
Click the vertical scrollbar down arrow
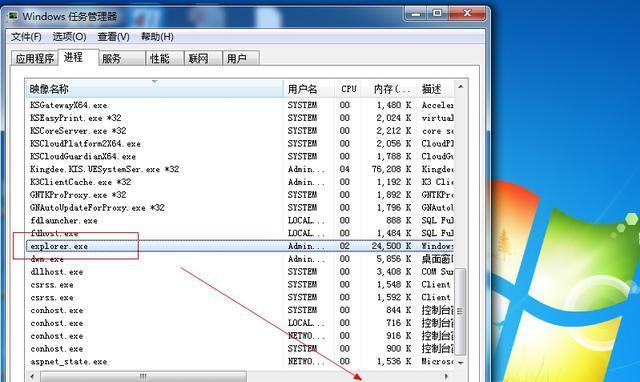coord(460,362)
